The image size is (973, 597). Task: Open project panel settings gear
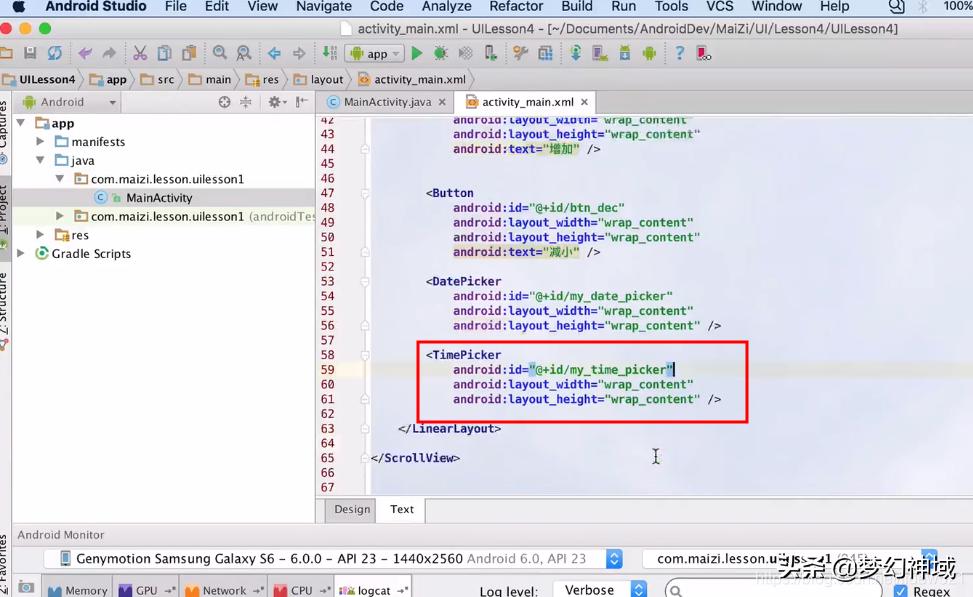pos(275,102)
